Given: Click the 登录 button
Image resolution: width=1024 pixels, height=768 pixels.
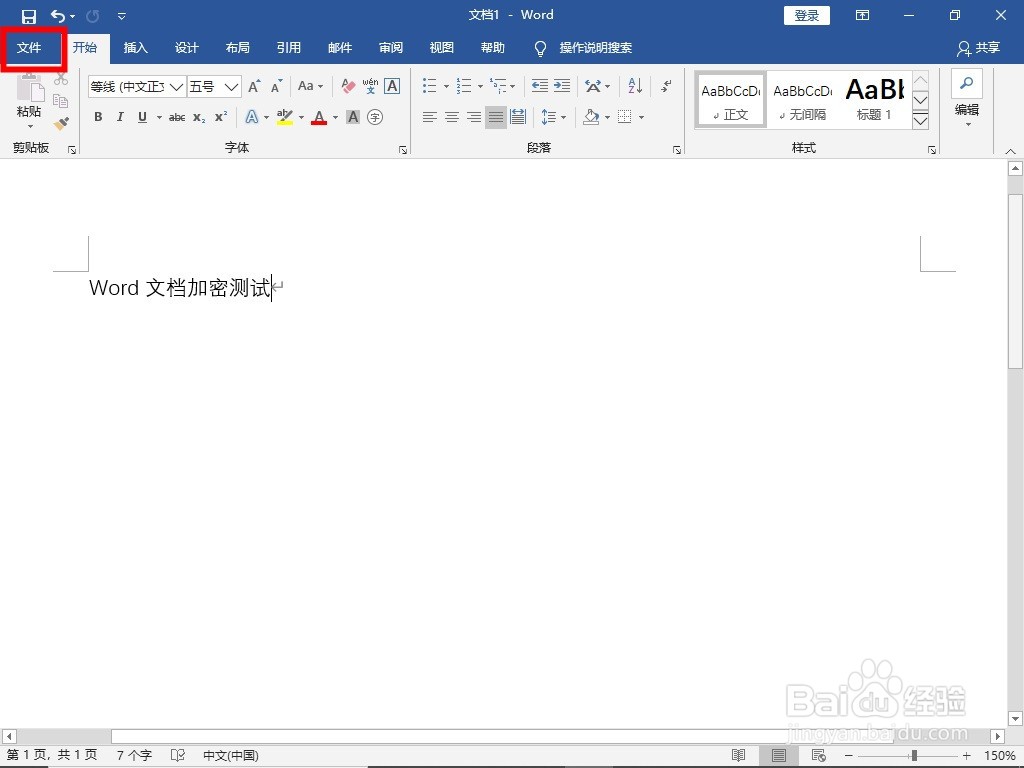Looking at the screenshot, I should click(x=806, y=15).
